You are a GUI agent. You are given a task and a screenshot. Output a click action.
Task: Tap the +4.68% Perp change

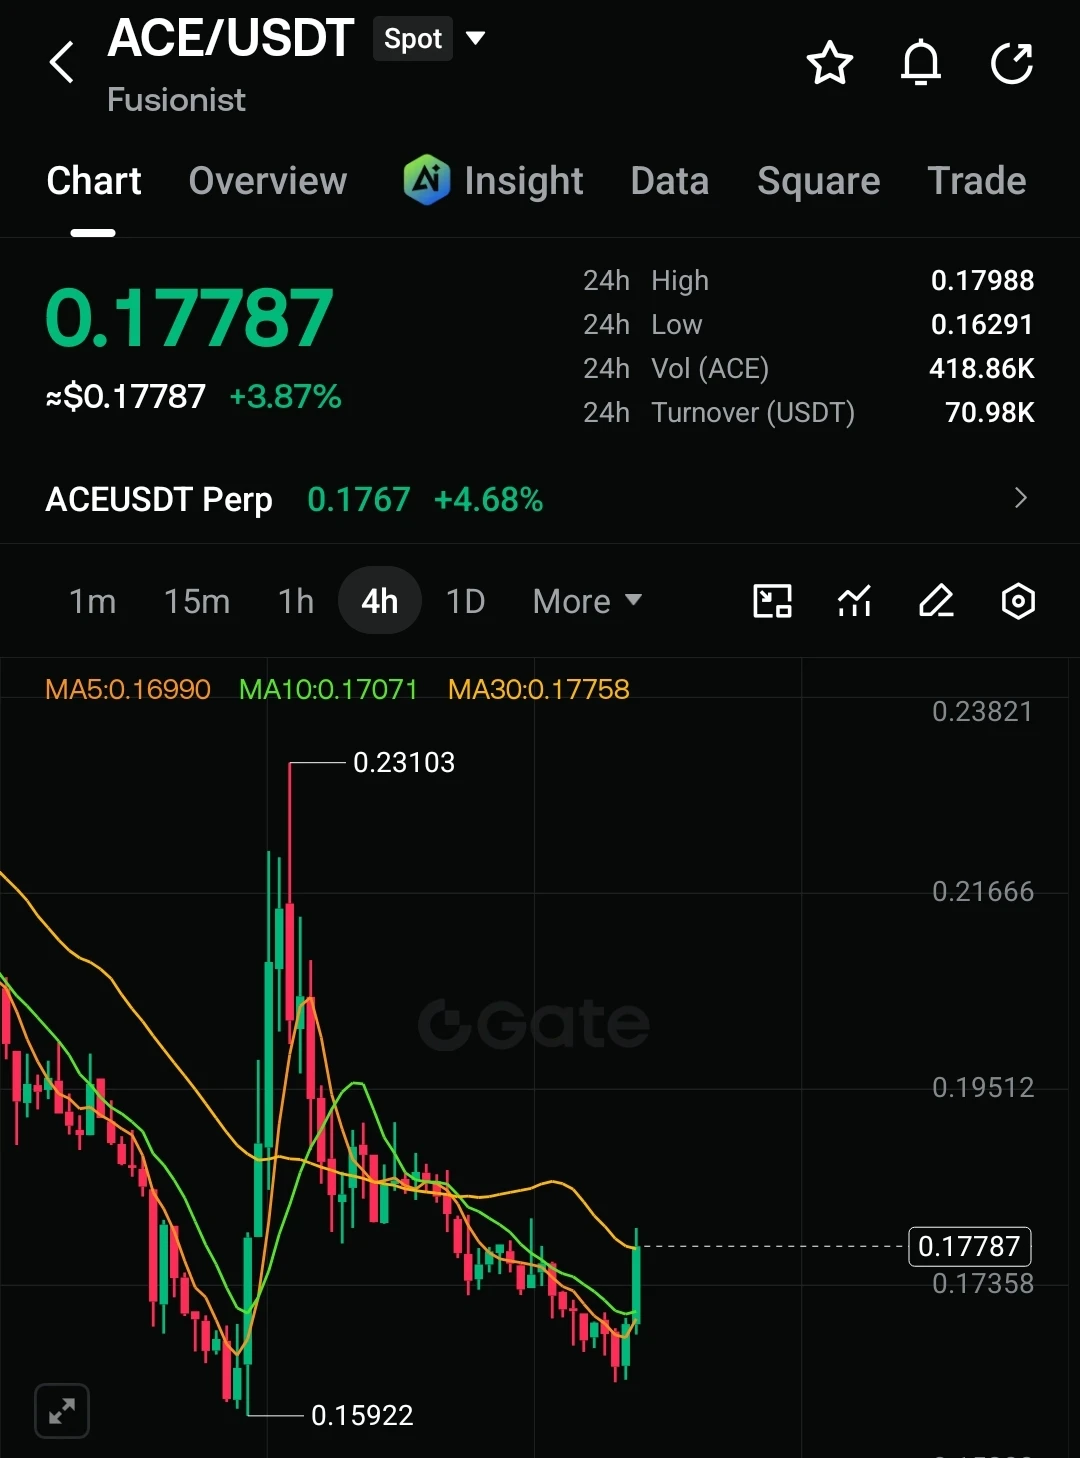[489, 499]
